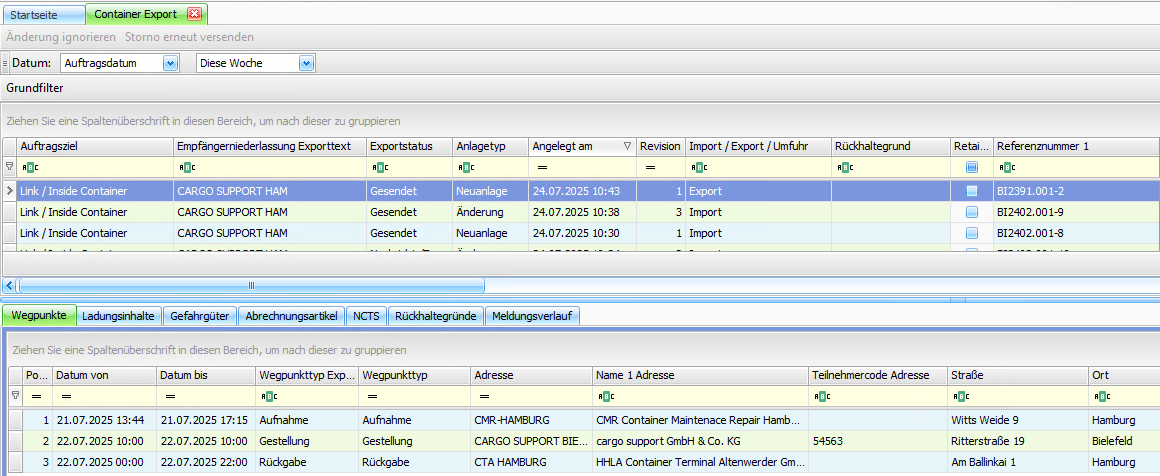
Task: Toggle the Retai... checkbox for BI2402.001-9 row
Action: point(972,212)
